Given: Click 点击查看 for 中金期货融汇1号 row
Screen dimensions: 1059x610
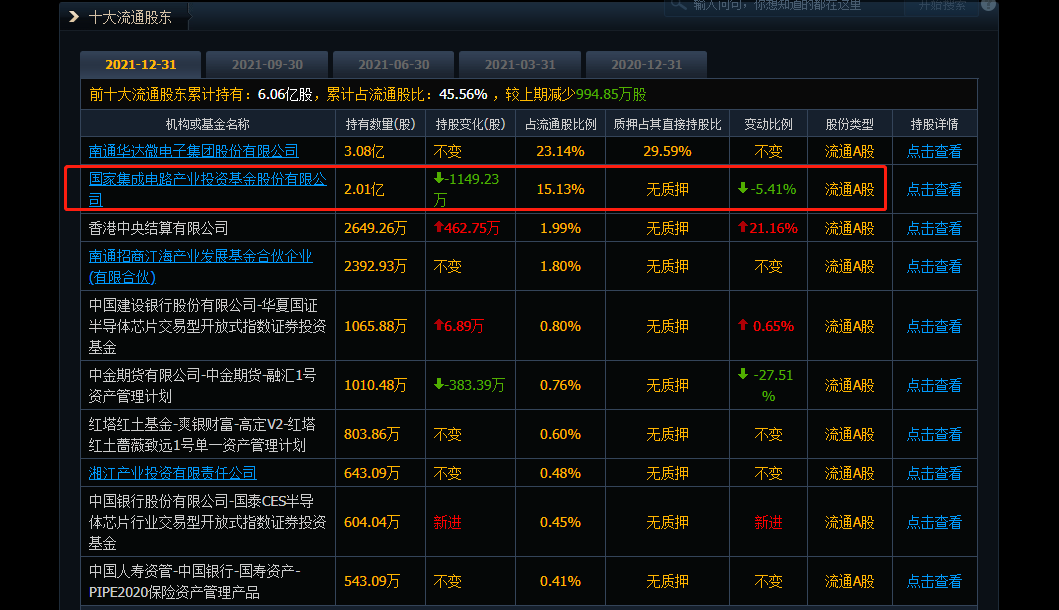Looking at the screenshot, I should coord(934,385).
